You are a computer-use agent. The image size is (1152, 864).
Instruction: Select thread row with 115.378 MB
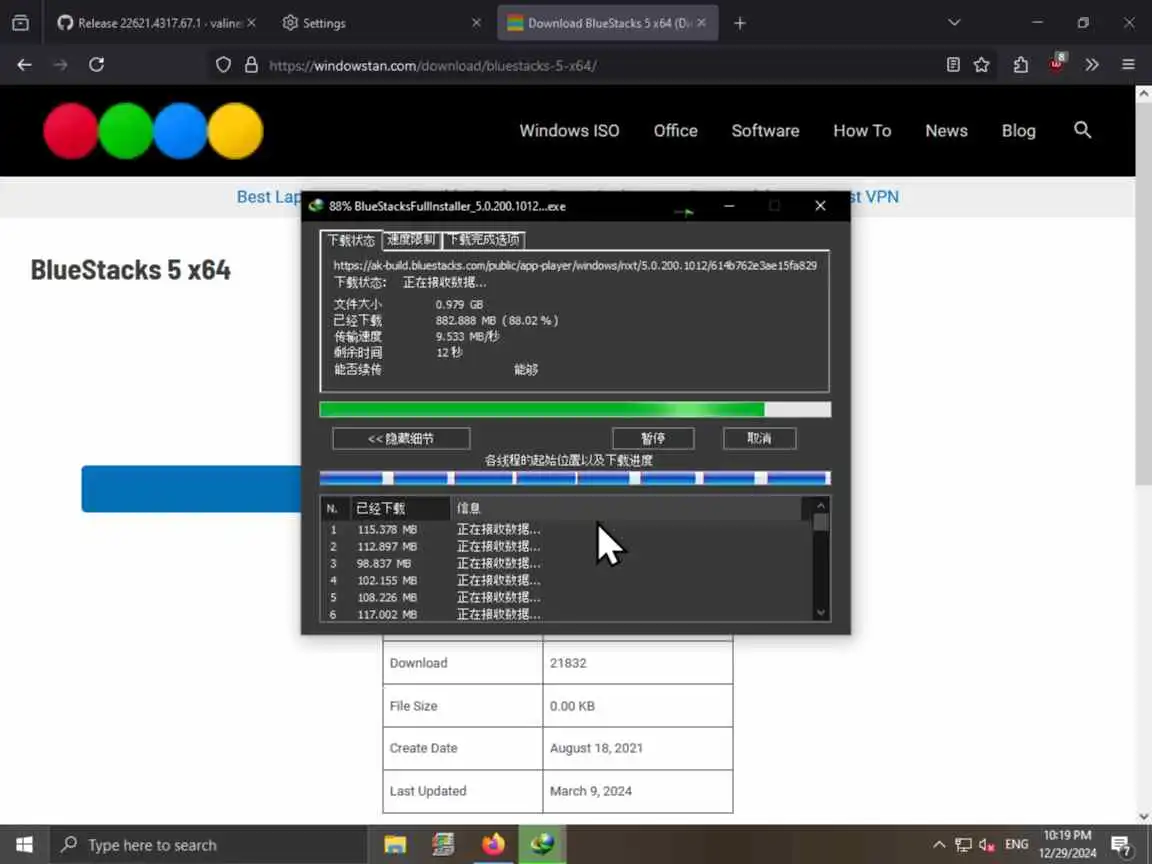click(566, 530)
